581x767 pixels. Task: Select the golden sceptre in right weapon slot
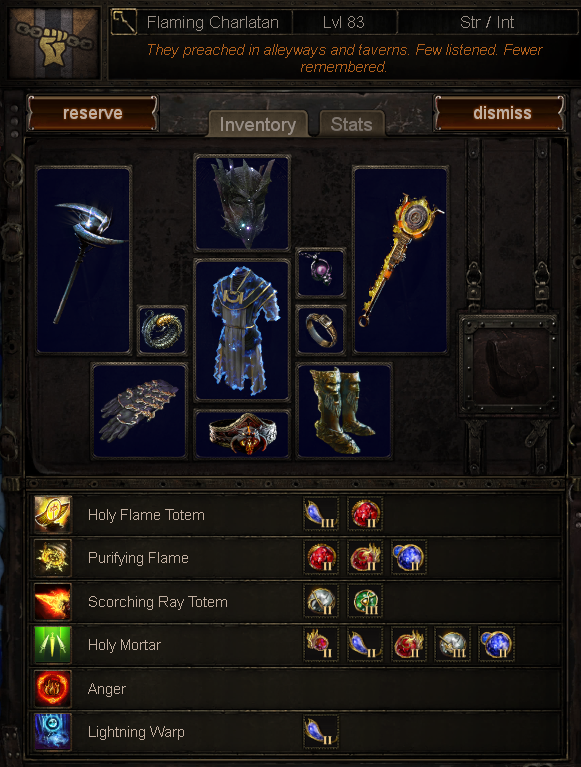(x=401, y=260)
